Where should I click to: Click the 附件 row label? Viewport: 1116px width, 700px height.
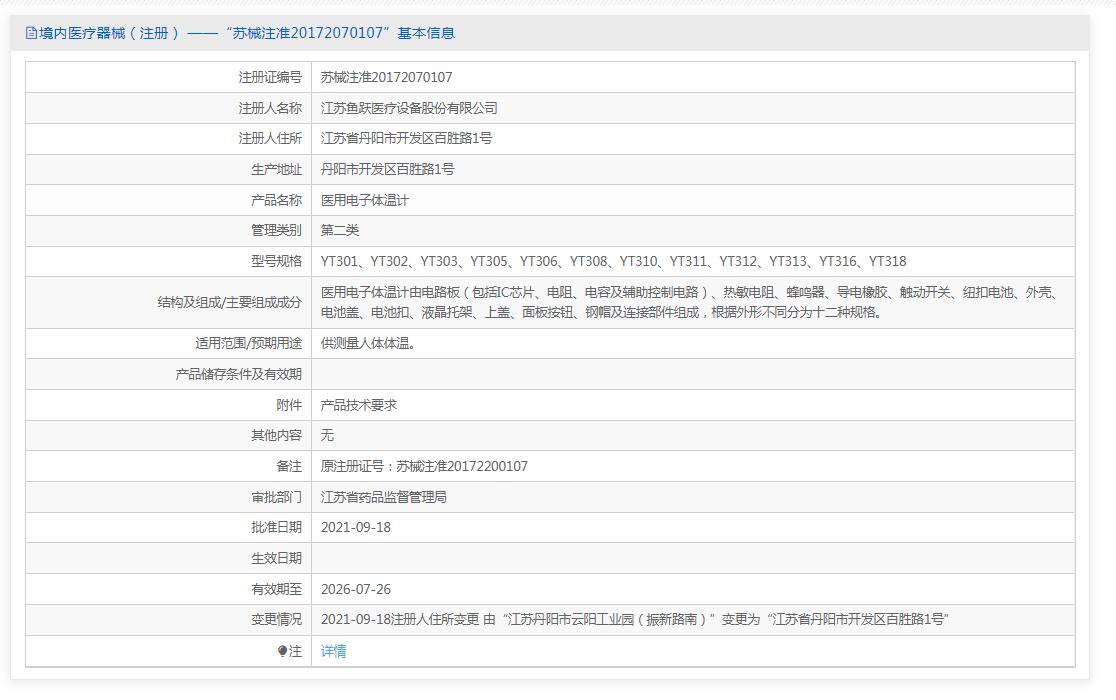click(289, 405)
